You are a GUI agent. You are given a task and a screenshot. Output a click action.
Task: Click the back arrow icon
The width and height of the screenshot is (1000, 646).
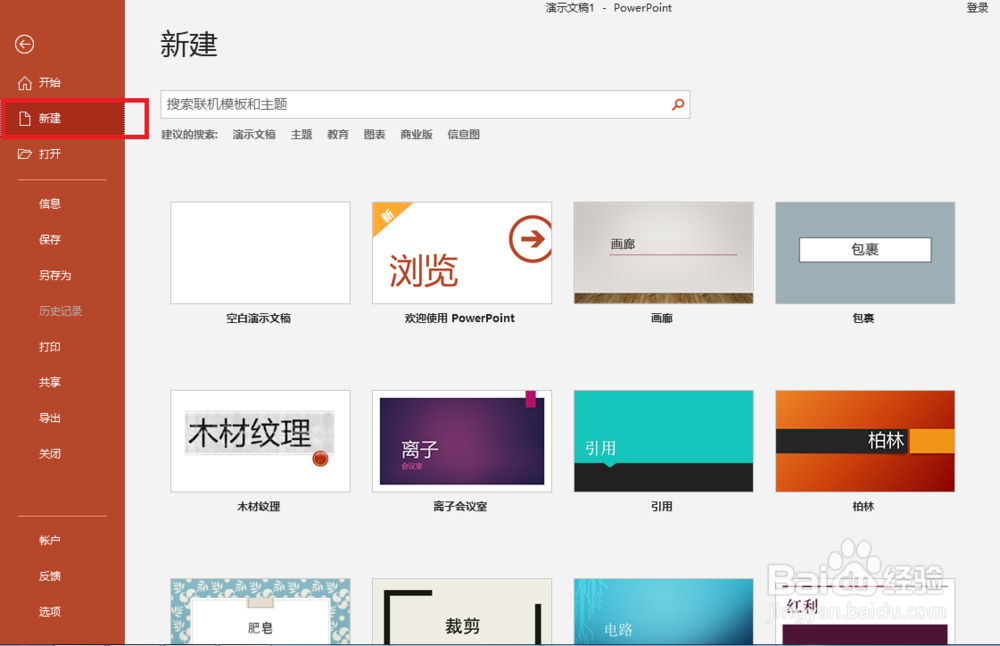coord(24,44)
